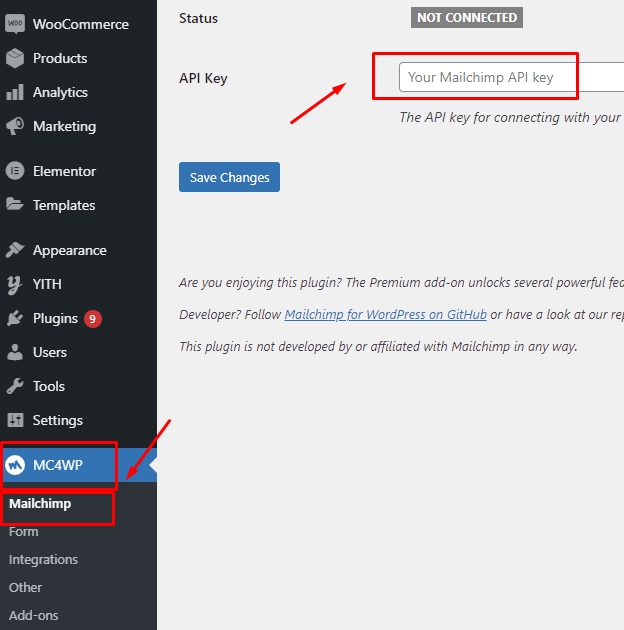624x630 pixels.
Task: Open the Appearance menu
Action: [78, 250]
